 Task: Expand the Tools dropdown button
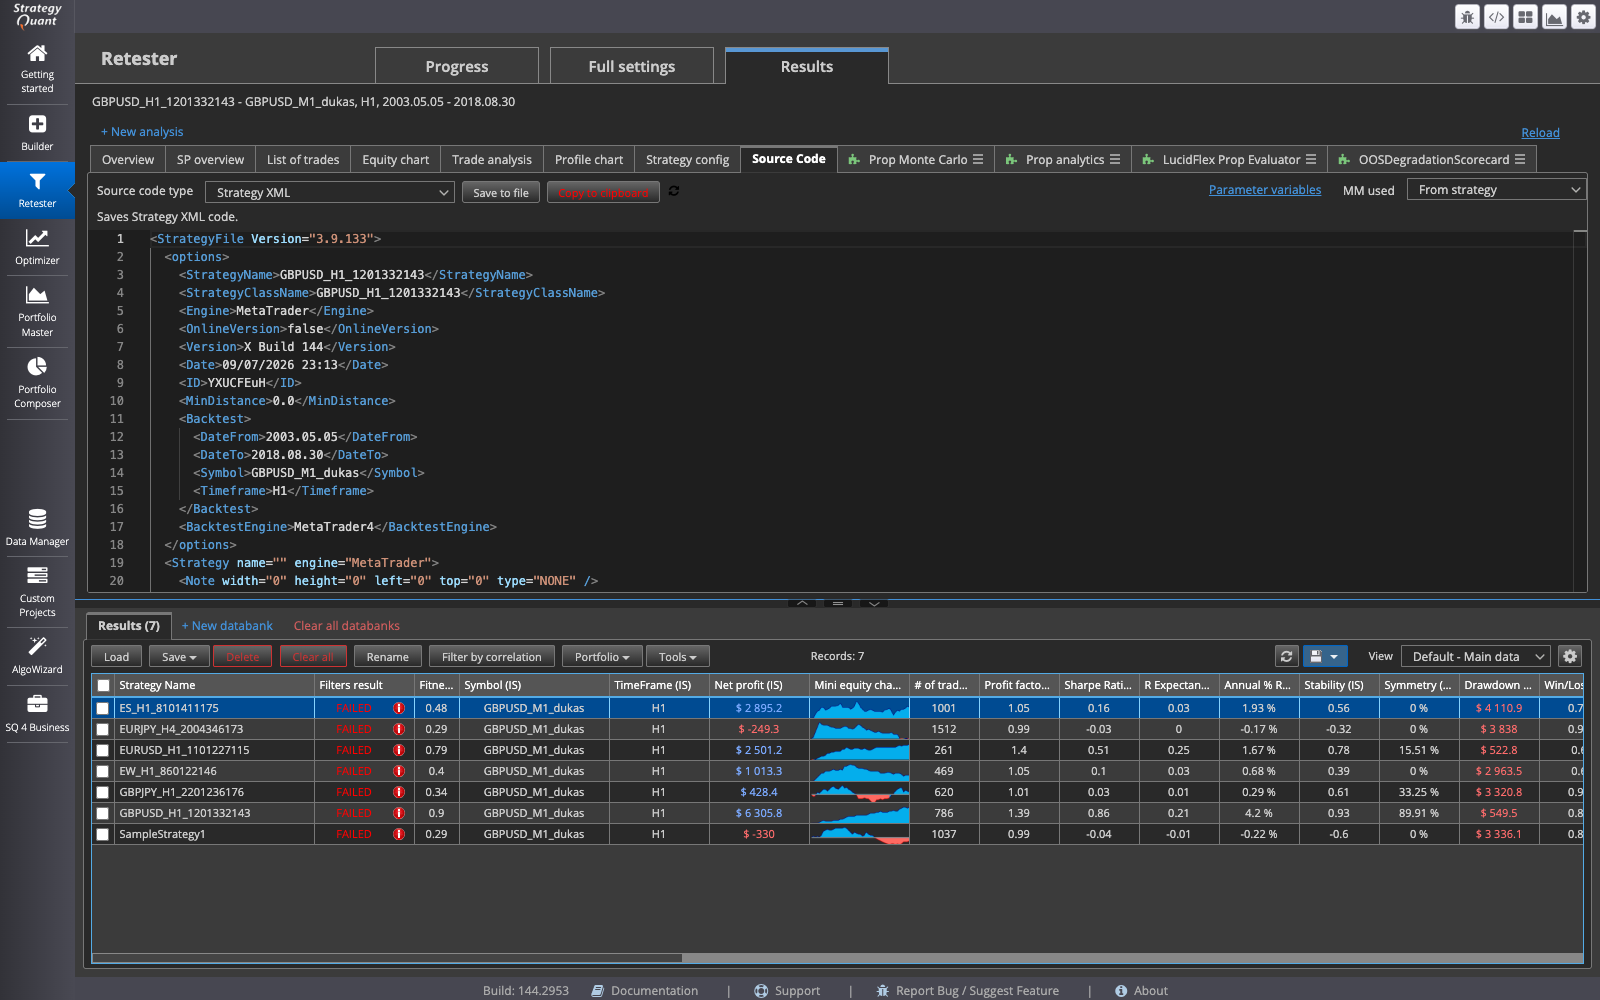click(x=678, y=656)
